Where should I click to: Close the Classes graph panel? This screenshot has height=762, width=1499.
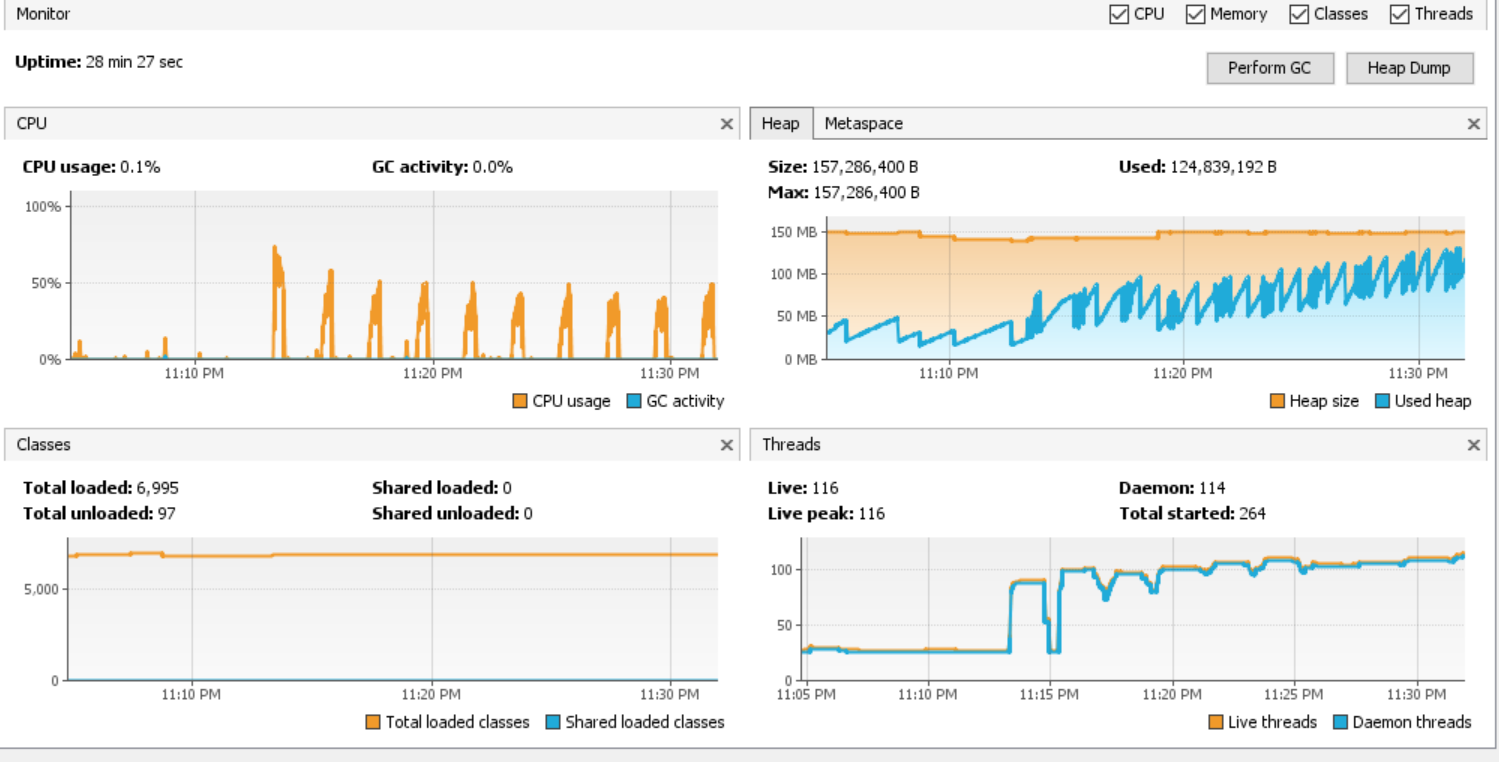coord(727,445)
